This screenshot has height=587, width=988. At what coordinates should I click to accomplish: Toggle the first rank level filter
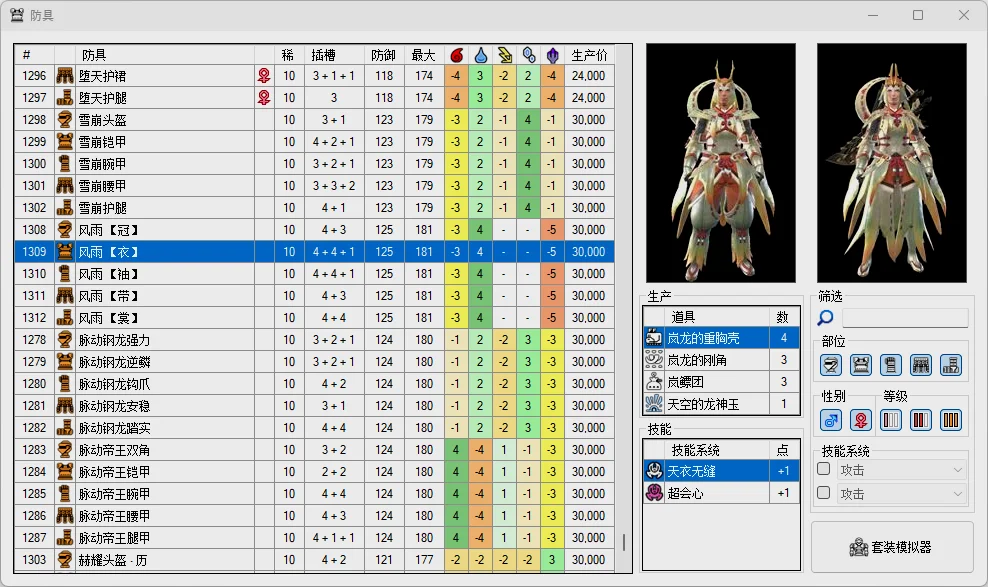coord(891,420)
